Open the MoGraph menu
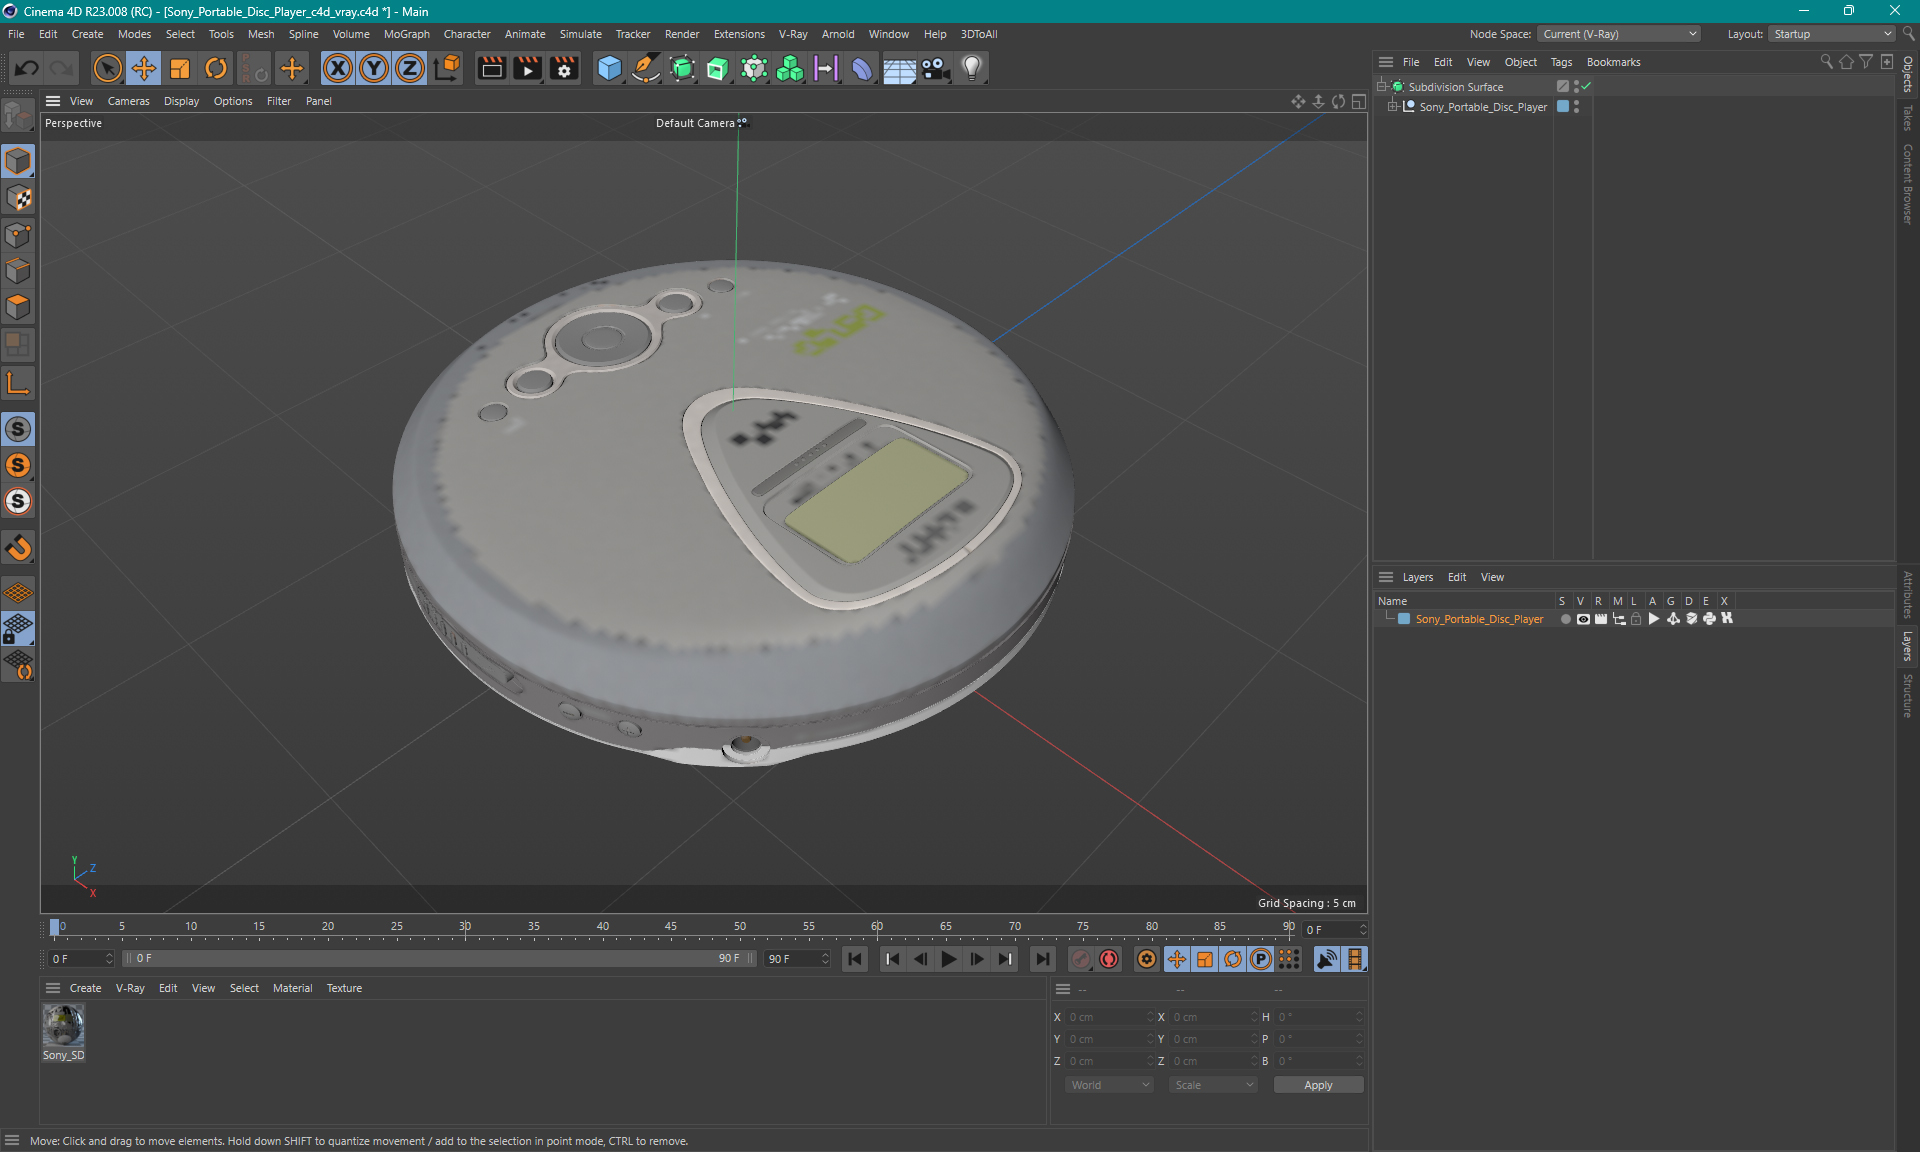 [x=406, y=34]
